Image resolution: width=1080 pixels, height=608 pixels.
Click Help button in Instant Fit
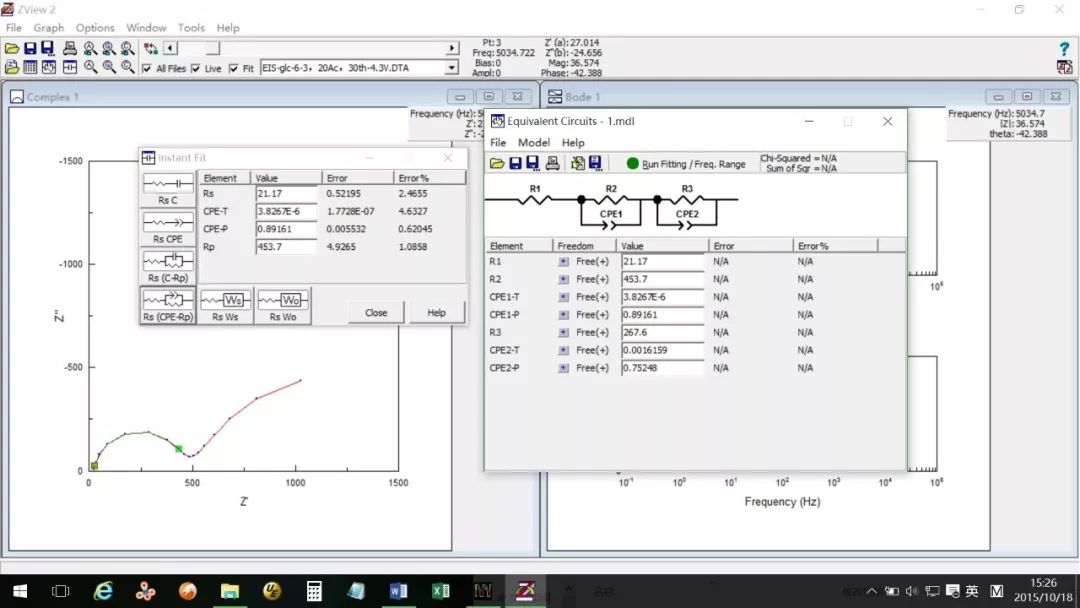[x=437, y=313]
